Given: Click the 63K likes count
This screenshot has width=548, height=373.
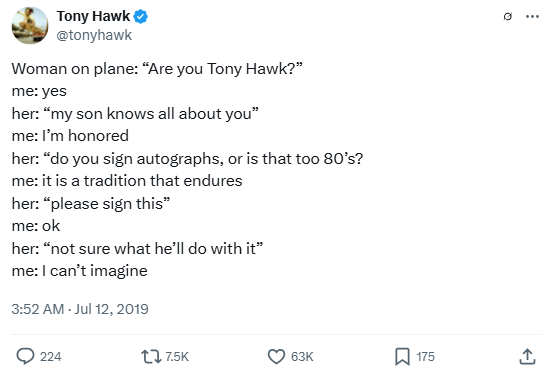Looking at the screenshot, I should click(x=302, y=357).
